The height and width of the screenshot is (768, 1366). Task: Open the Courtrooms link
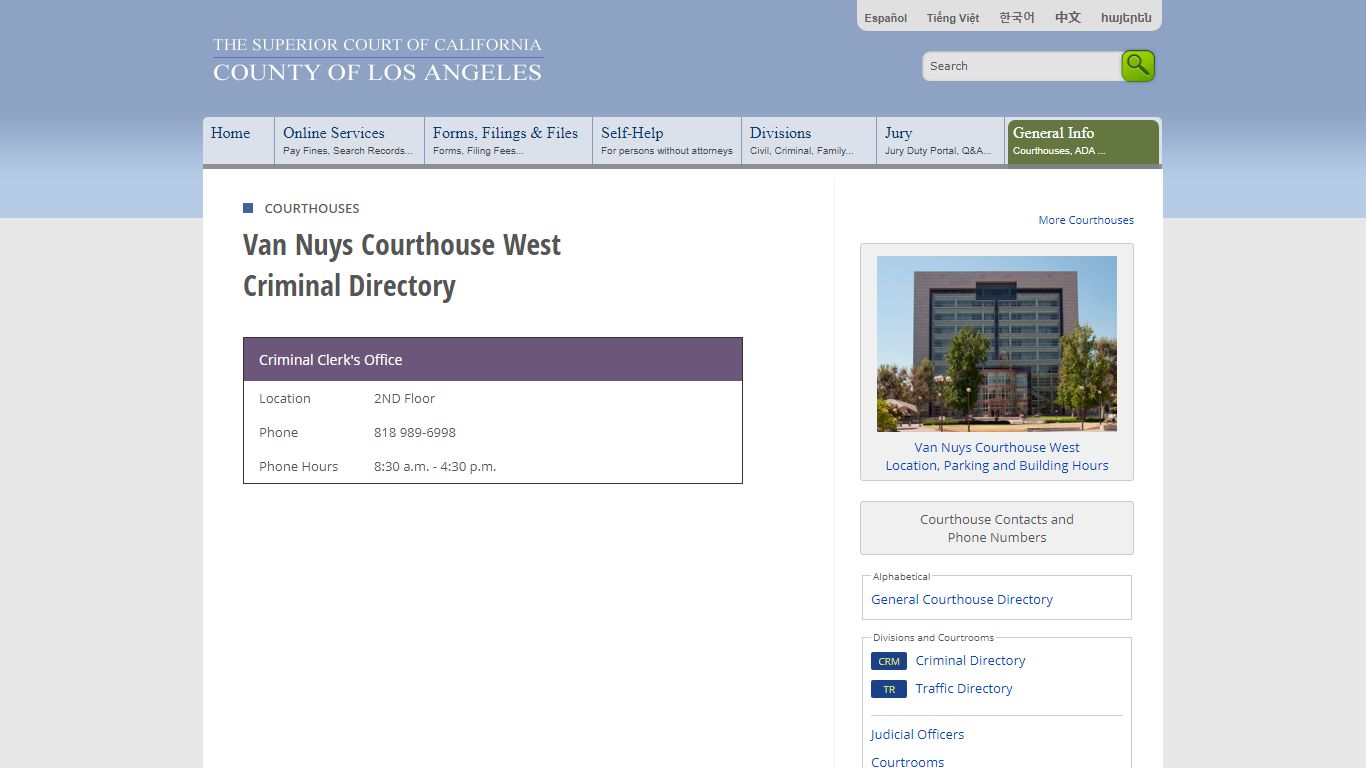(x=907, y=762)
